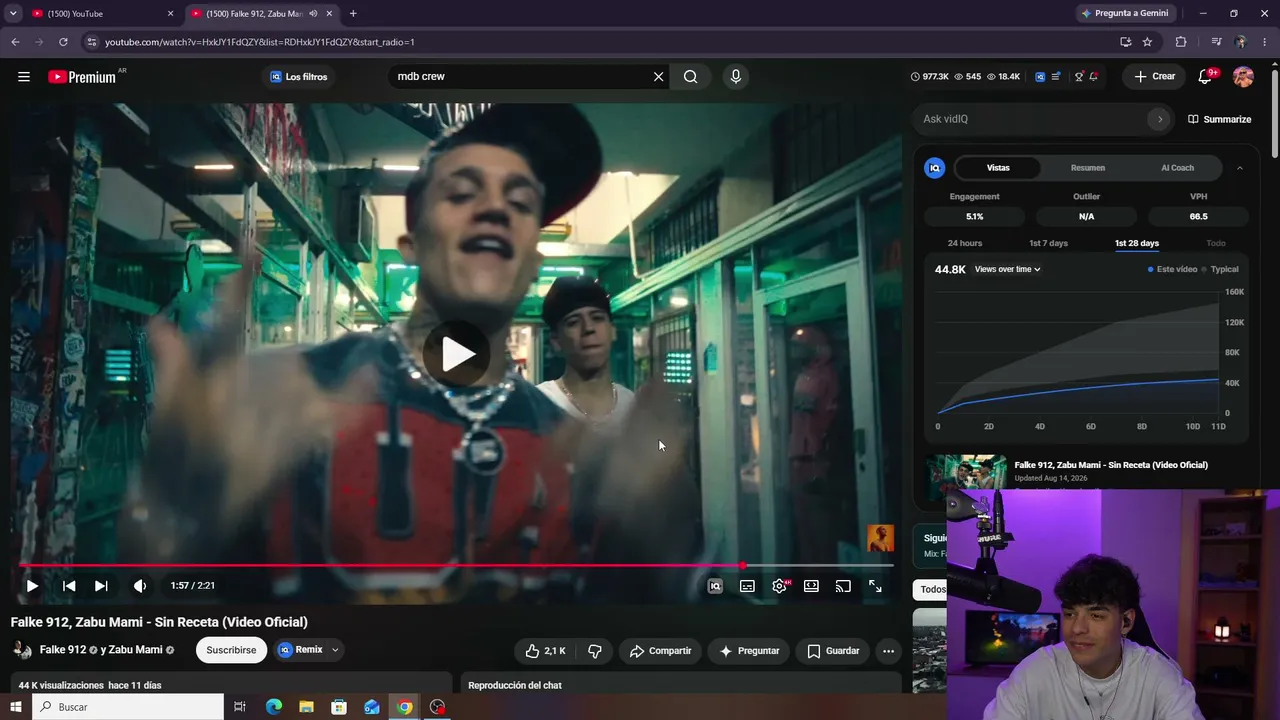Open the Crear create menu

[1154, 76]
